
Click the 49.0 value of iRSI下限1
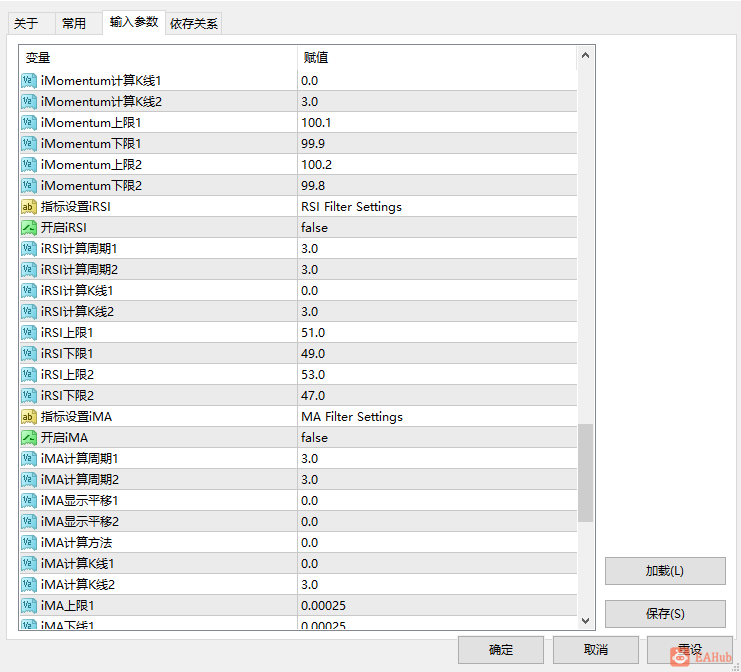point(313,353)
